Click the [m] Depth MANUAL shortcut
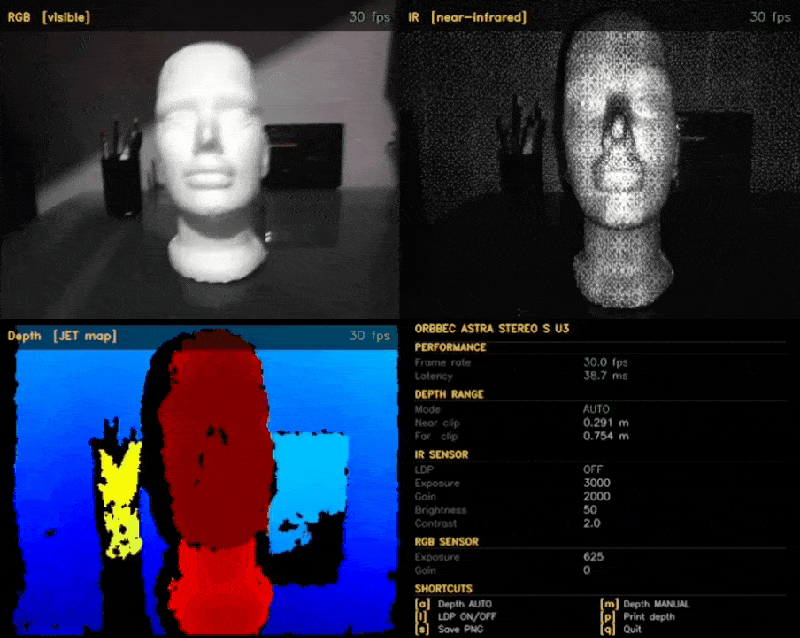 click(x=645, y=604)
